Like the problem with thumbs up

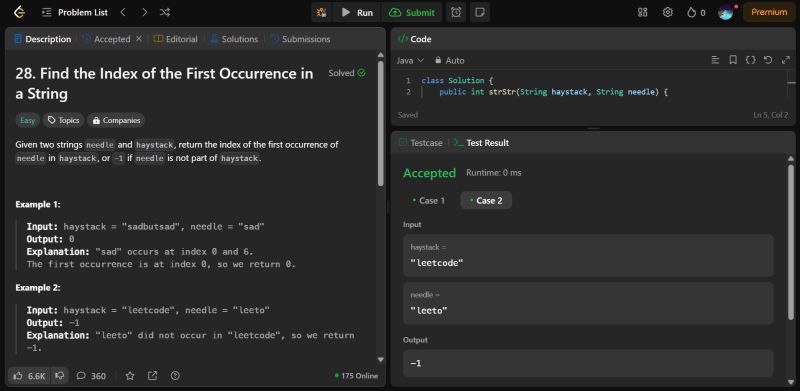30,376
